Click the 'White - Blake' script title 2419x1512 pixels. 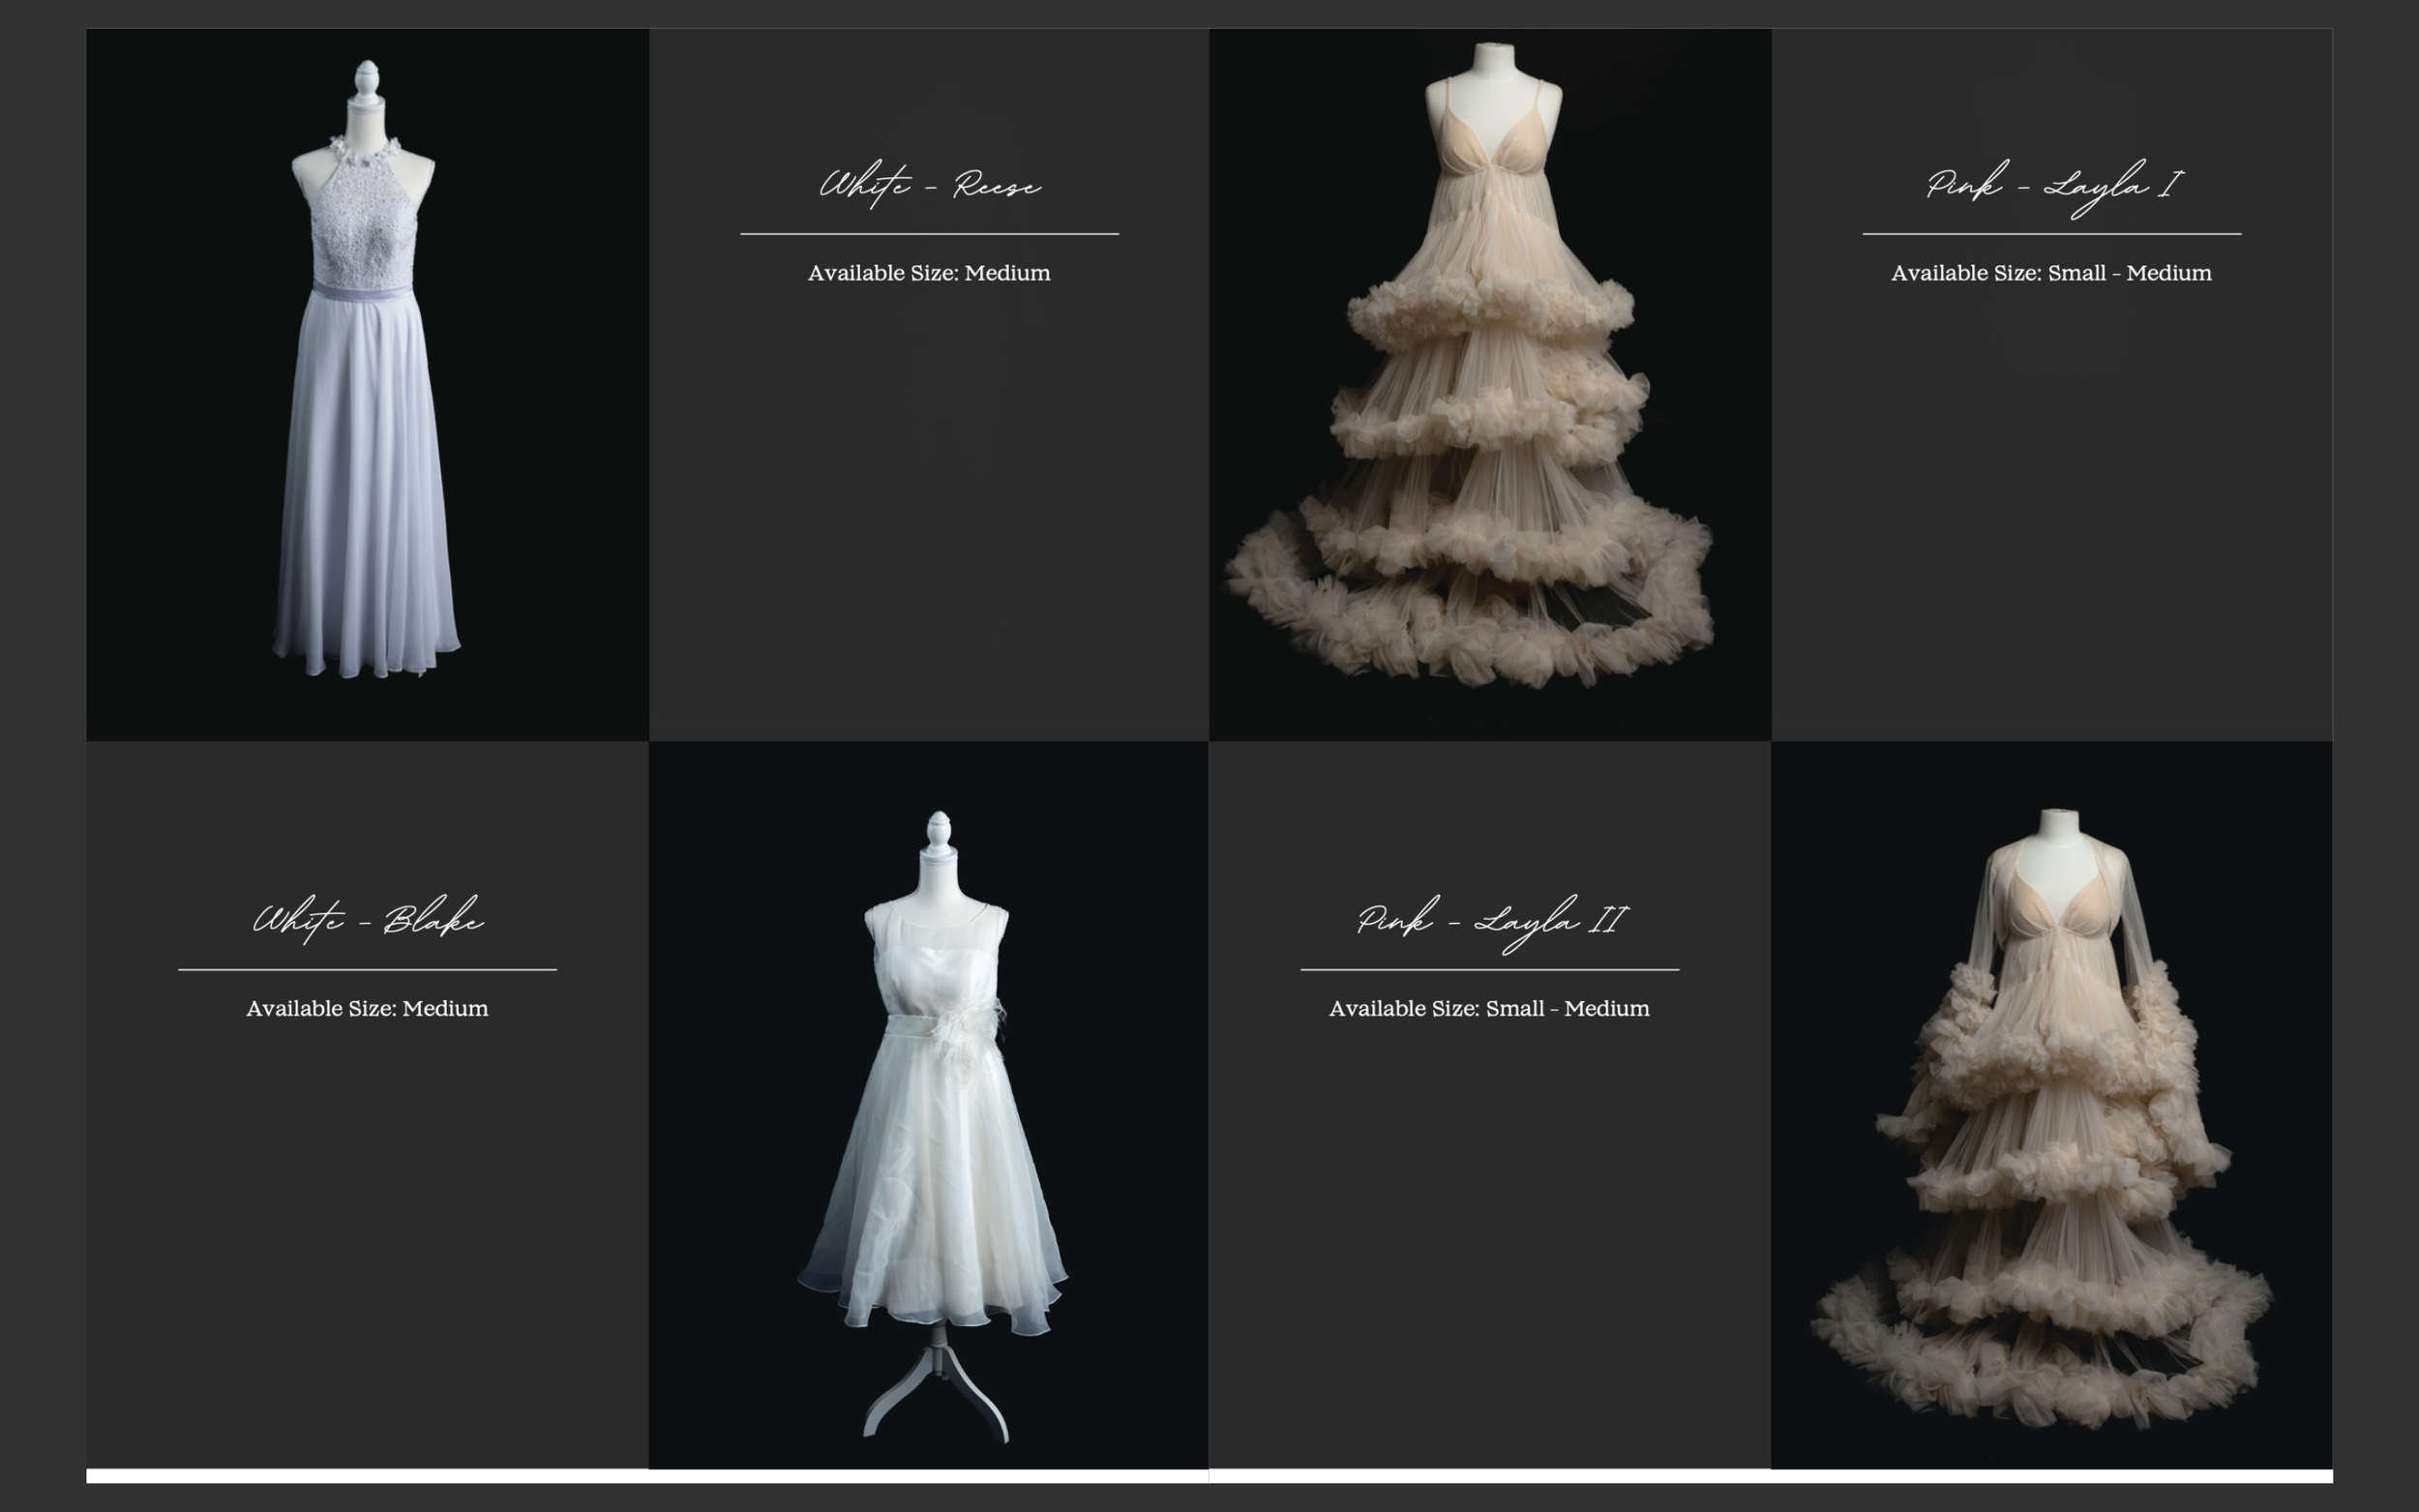point(367,920)
